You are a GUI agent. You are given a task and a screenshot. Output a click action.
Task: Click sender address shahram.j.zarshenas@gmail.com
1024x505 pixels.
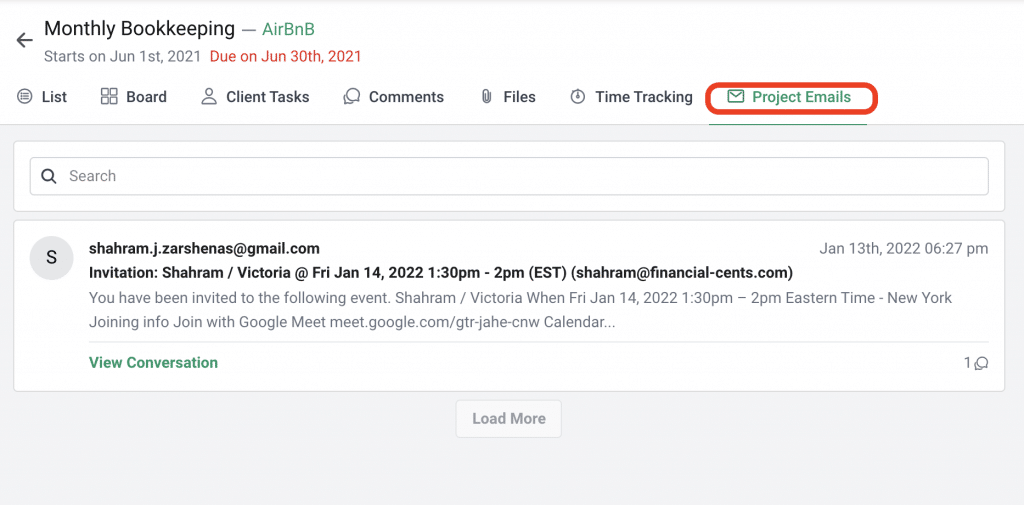(204, 248)
